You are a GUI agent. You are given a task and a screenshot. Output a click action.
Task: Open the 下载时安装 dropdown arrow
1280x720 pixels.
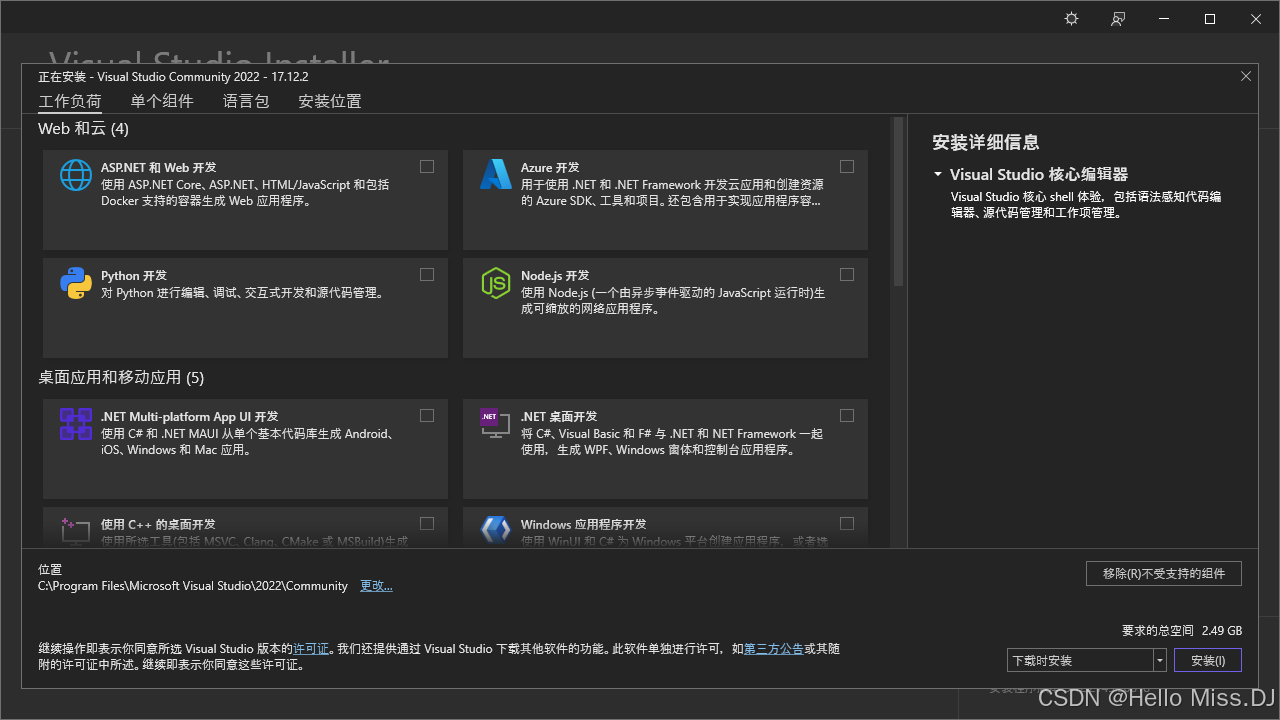(1160, 660)
